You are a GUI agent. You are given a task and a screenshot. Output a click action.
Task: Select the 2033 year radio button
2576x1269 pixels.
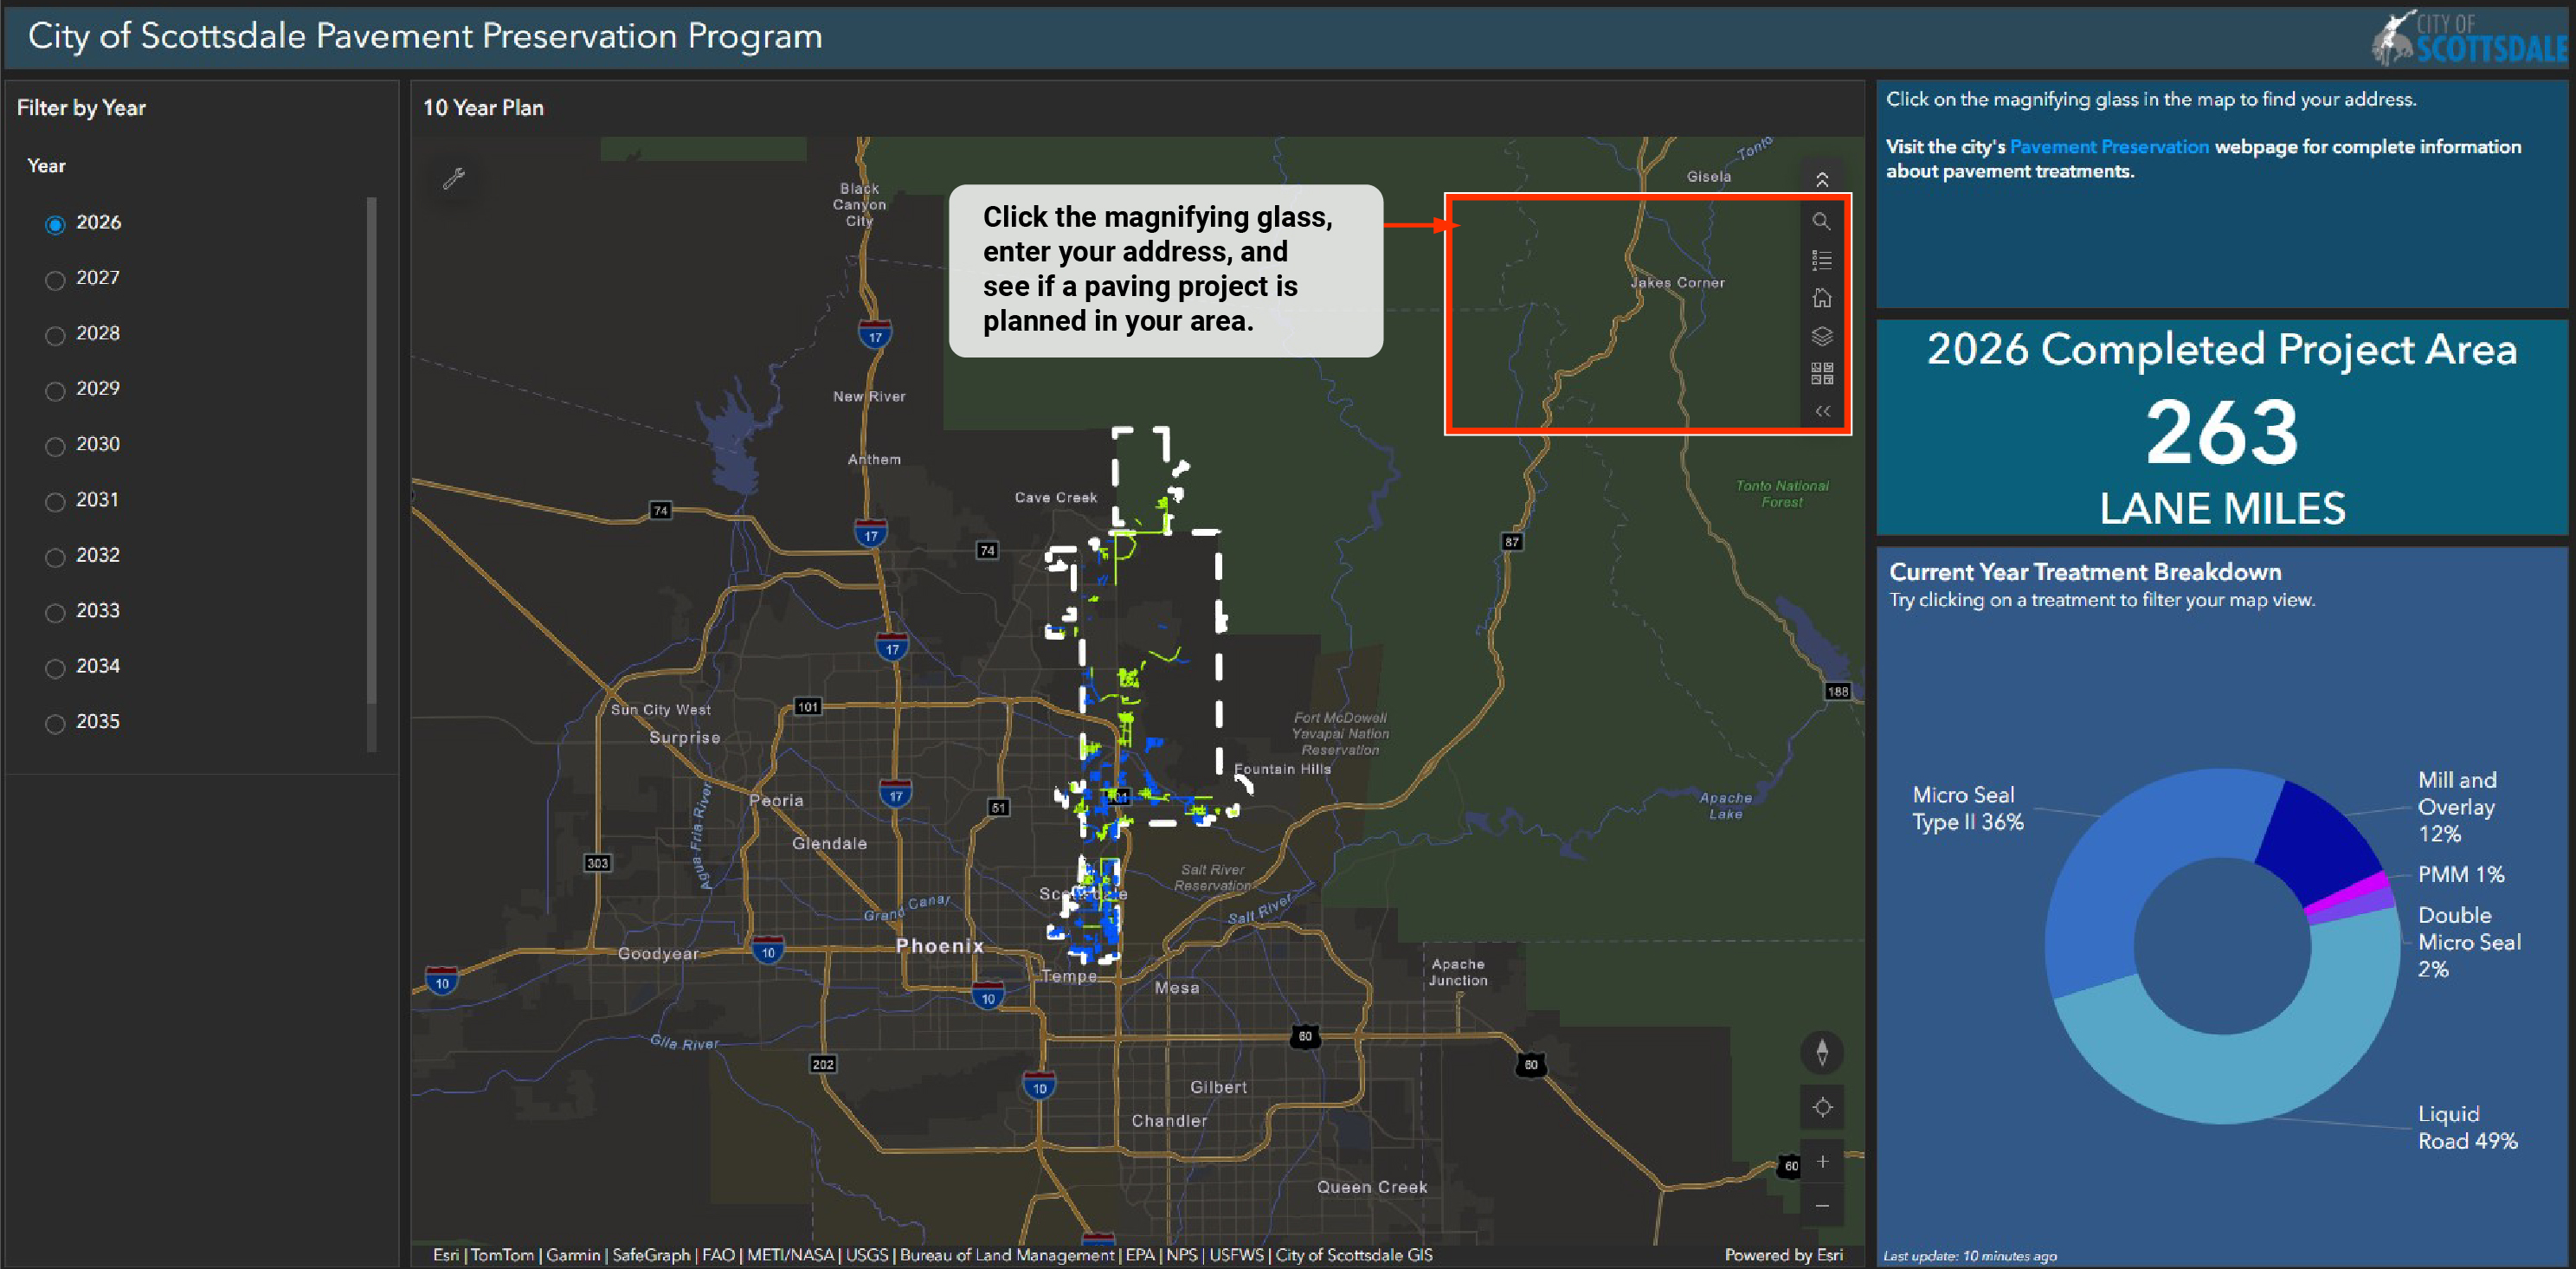tap(55, 613)
